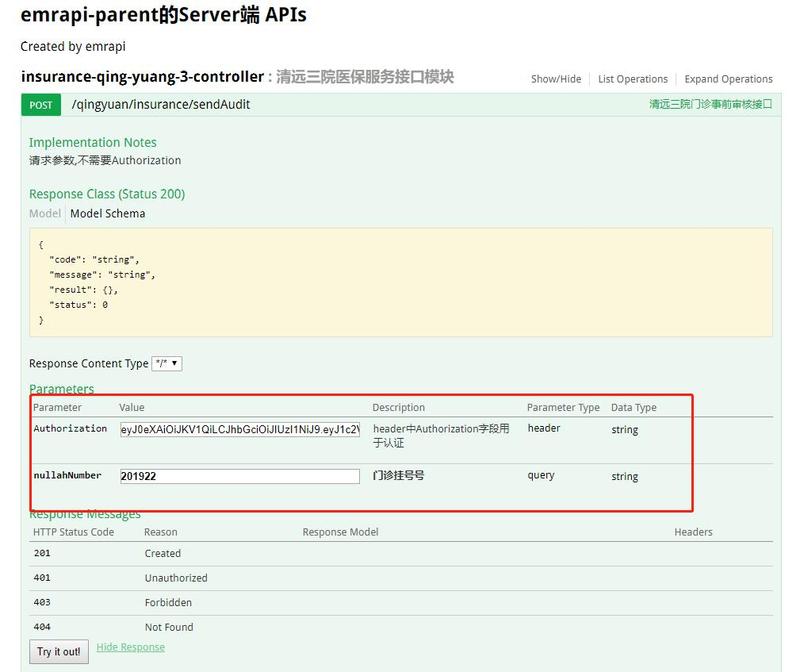Click the 清远三院门诊事前审核接口 summary text

(x=711, y=104)
